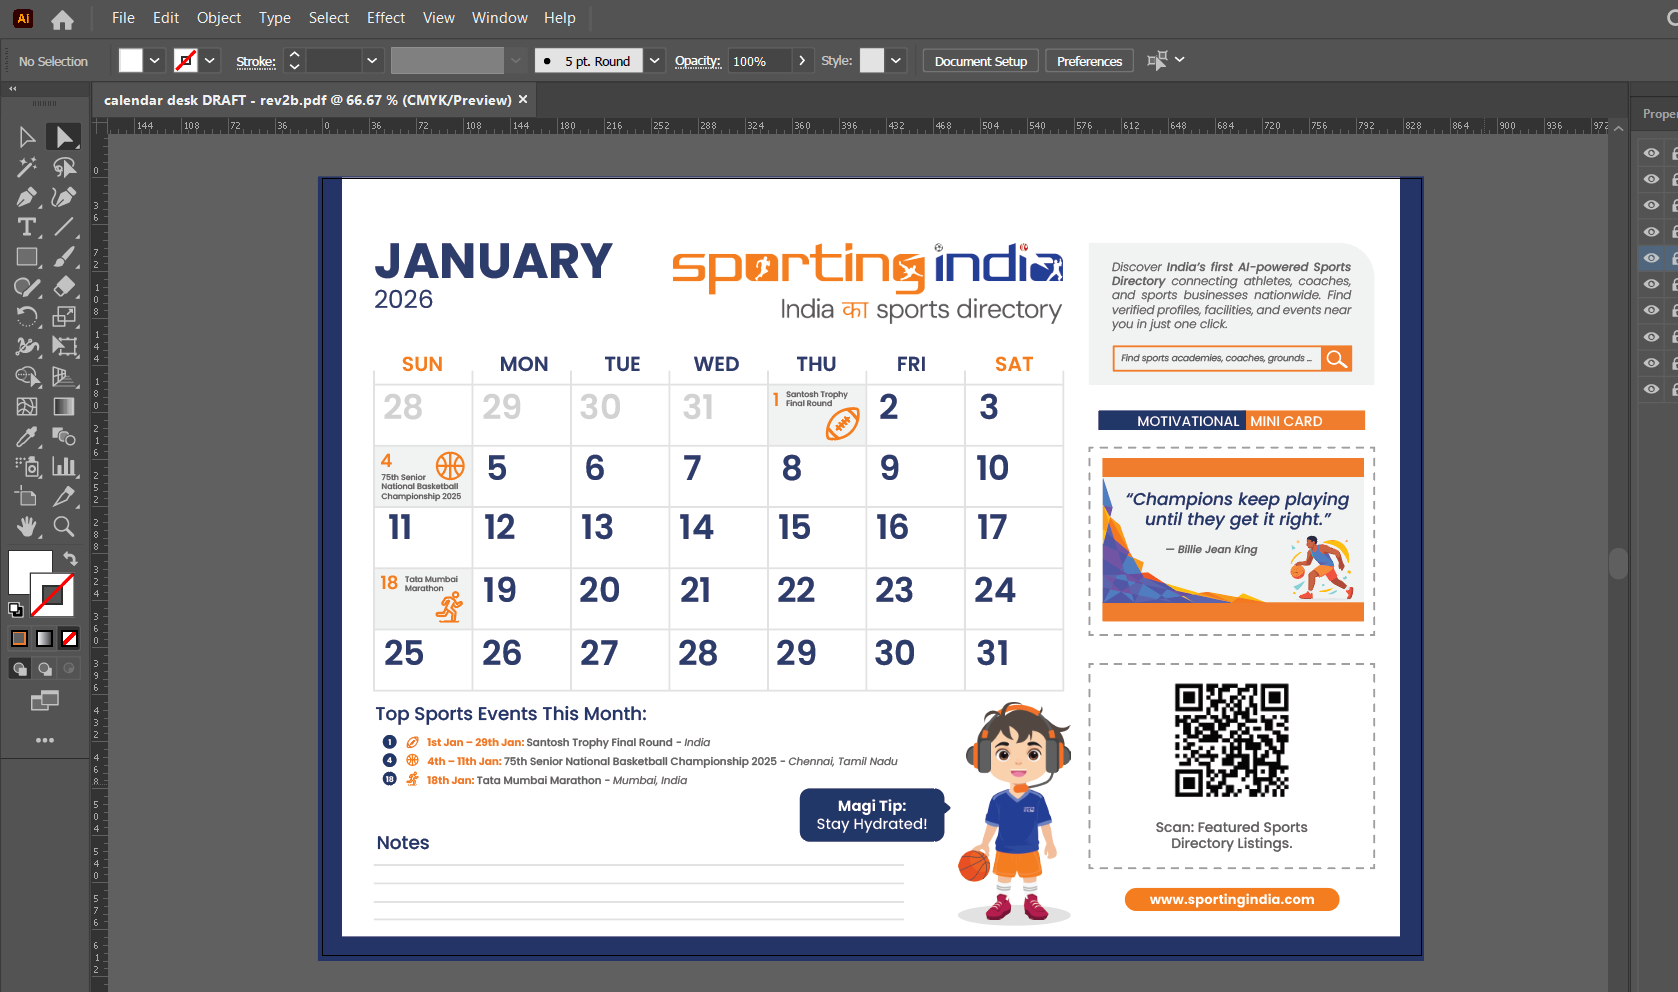Pick the Column Graph tool

pyautogui.click(x=64, y=467)
